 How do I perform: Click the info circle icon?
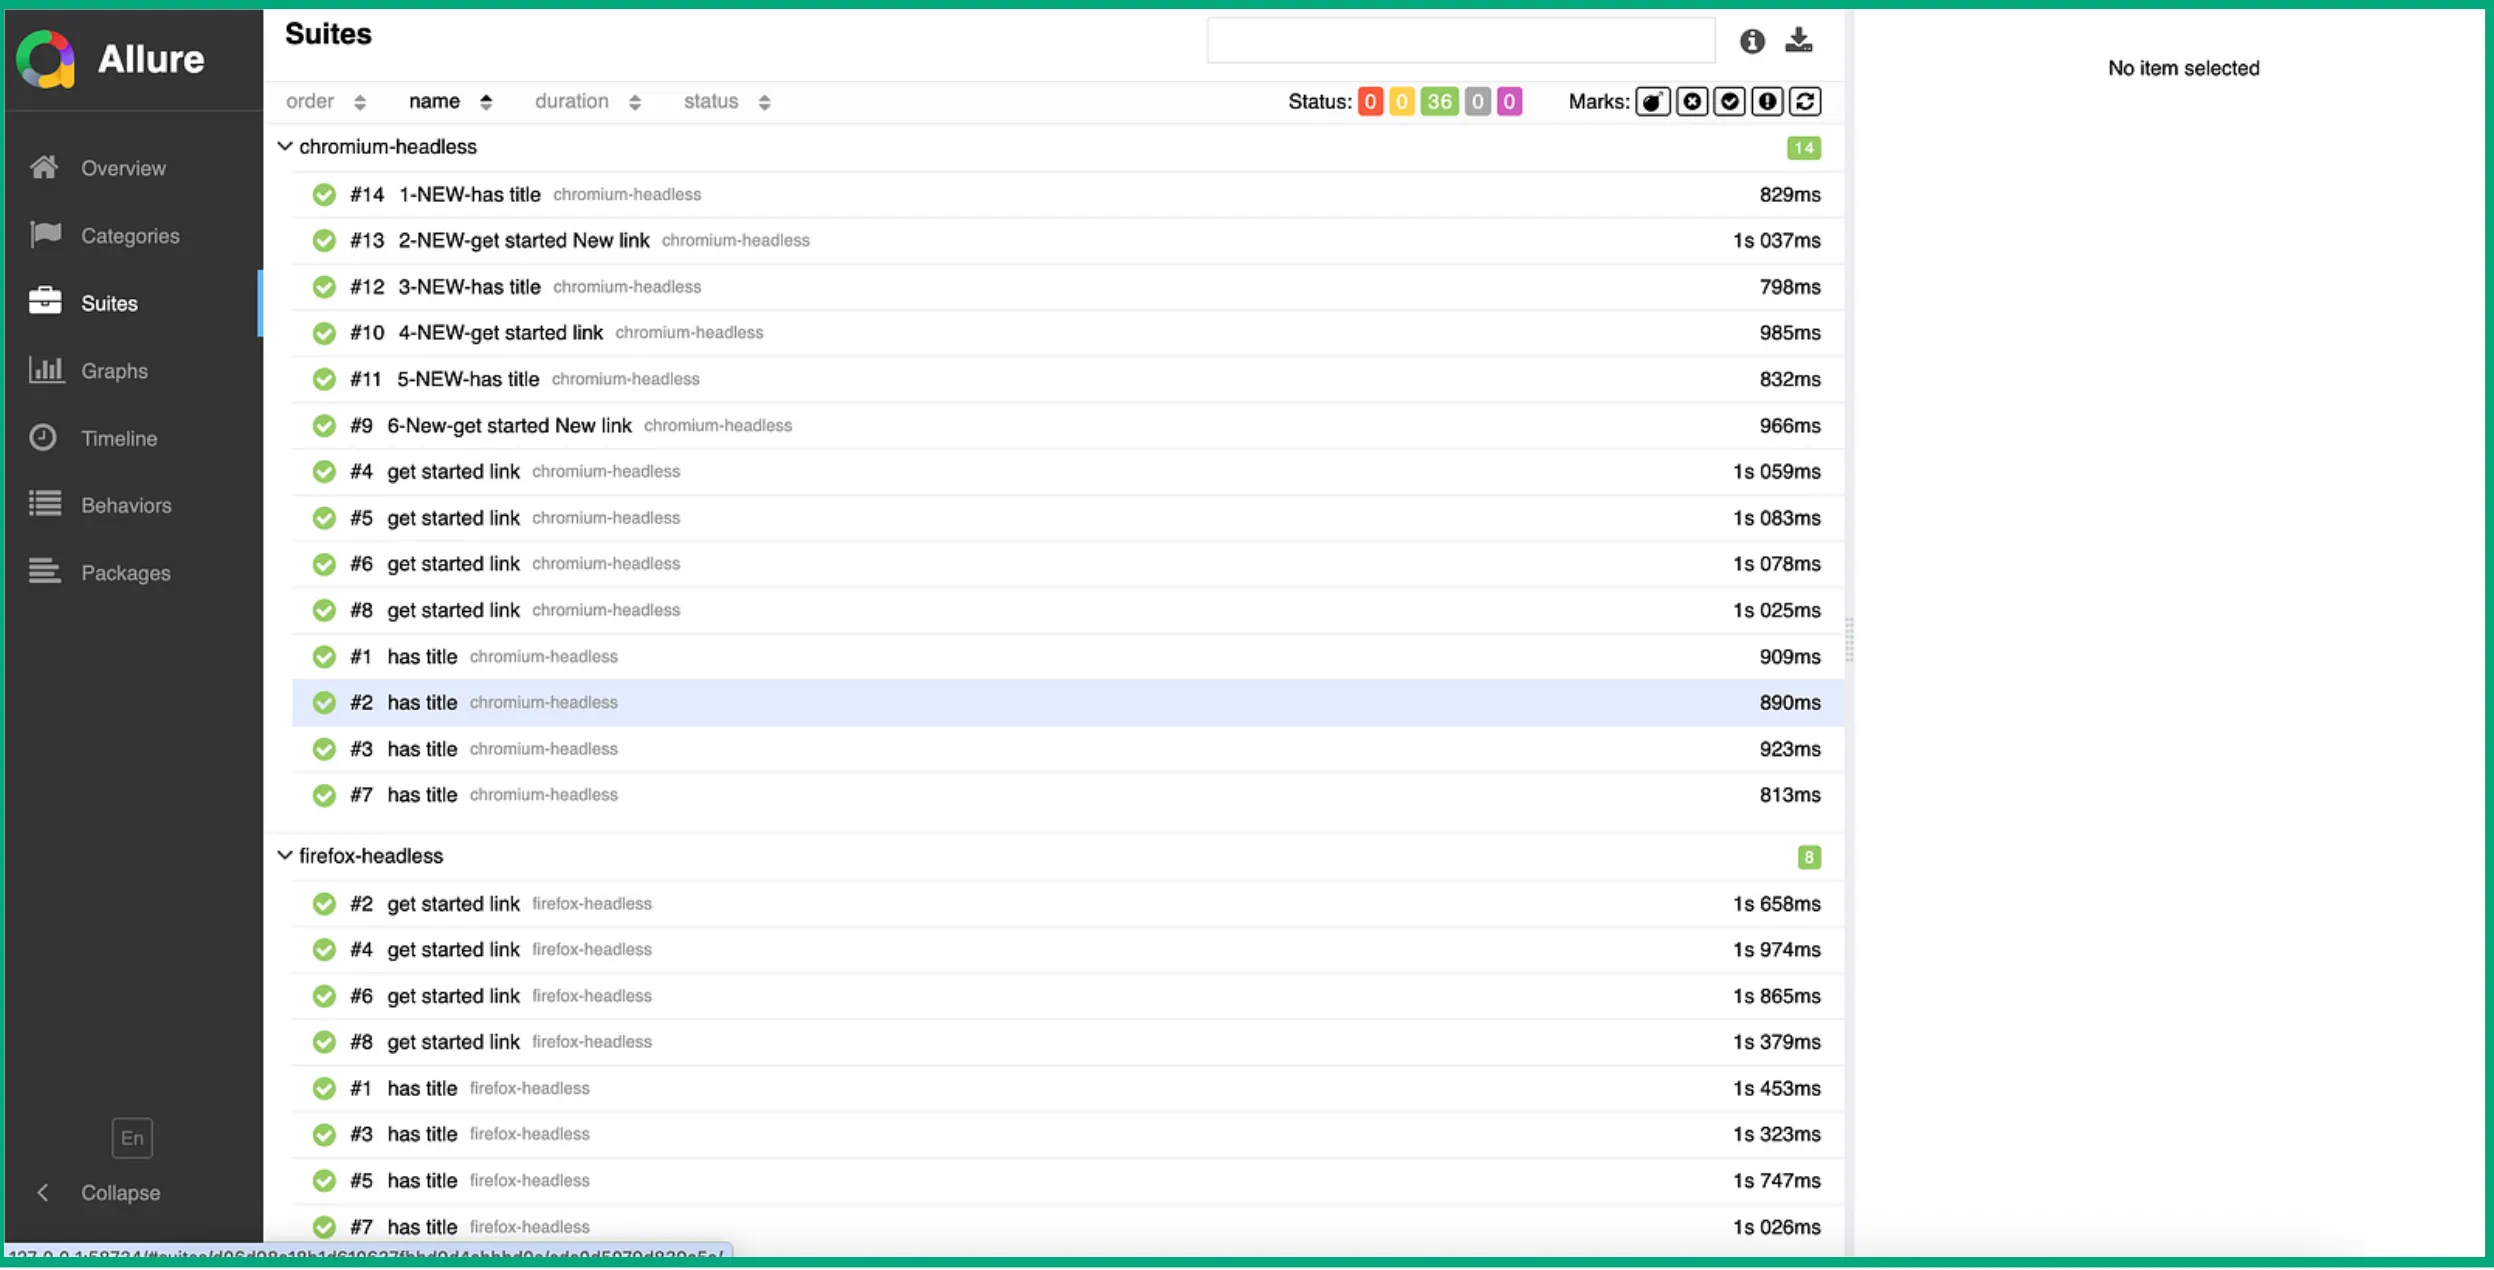[x=1751, y=41]
